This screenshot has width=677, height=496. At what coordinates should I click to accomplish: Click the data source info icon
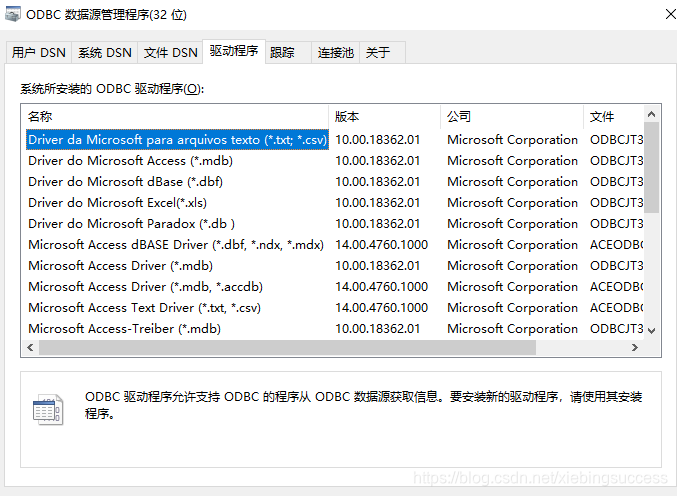click(x=48, y=409)
